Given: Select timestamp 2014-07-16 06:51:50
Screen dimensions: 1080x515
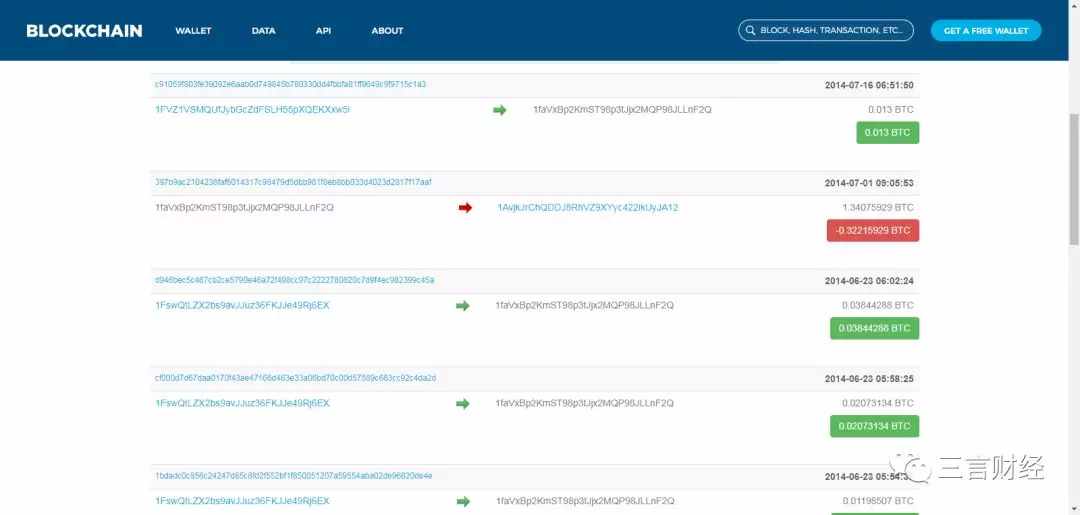Looking at the screenshot, I should click(869, 85).
